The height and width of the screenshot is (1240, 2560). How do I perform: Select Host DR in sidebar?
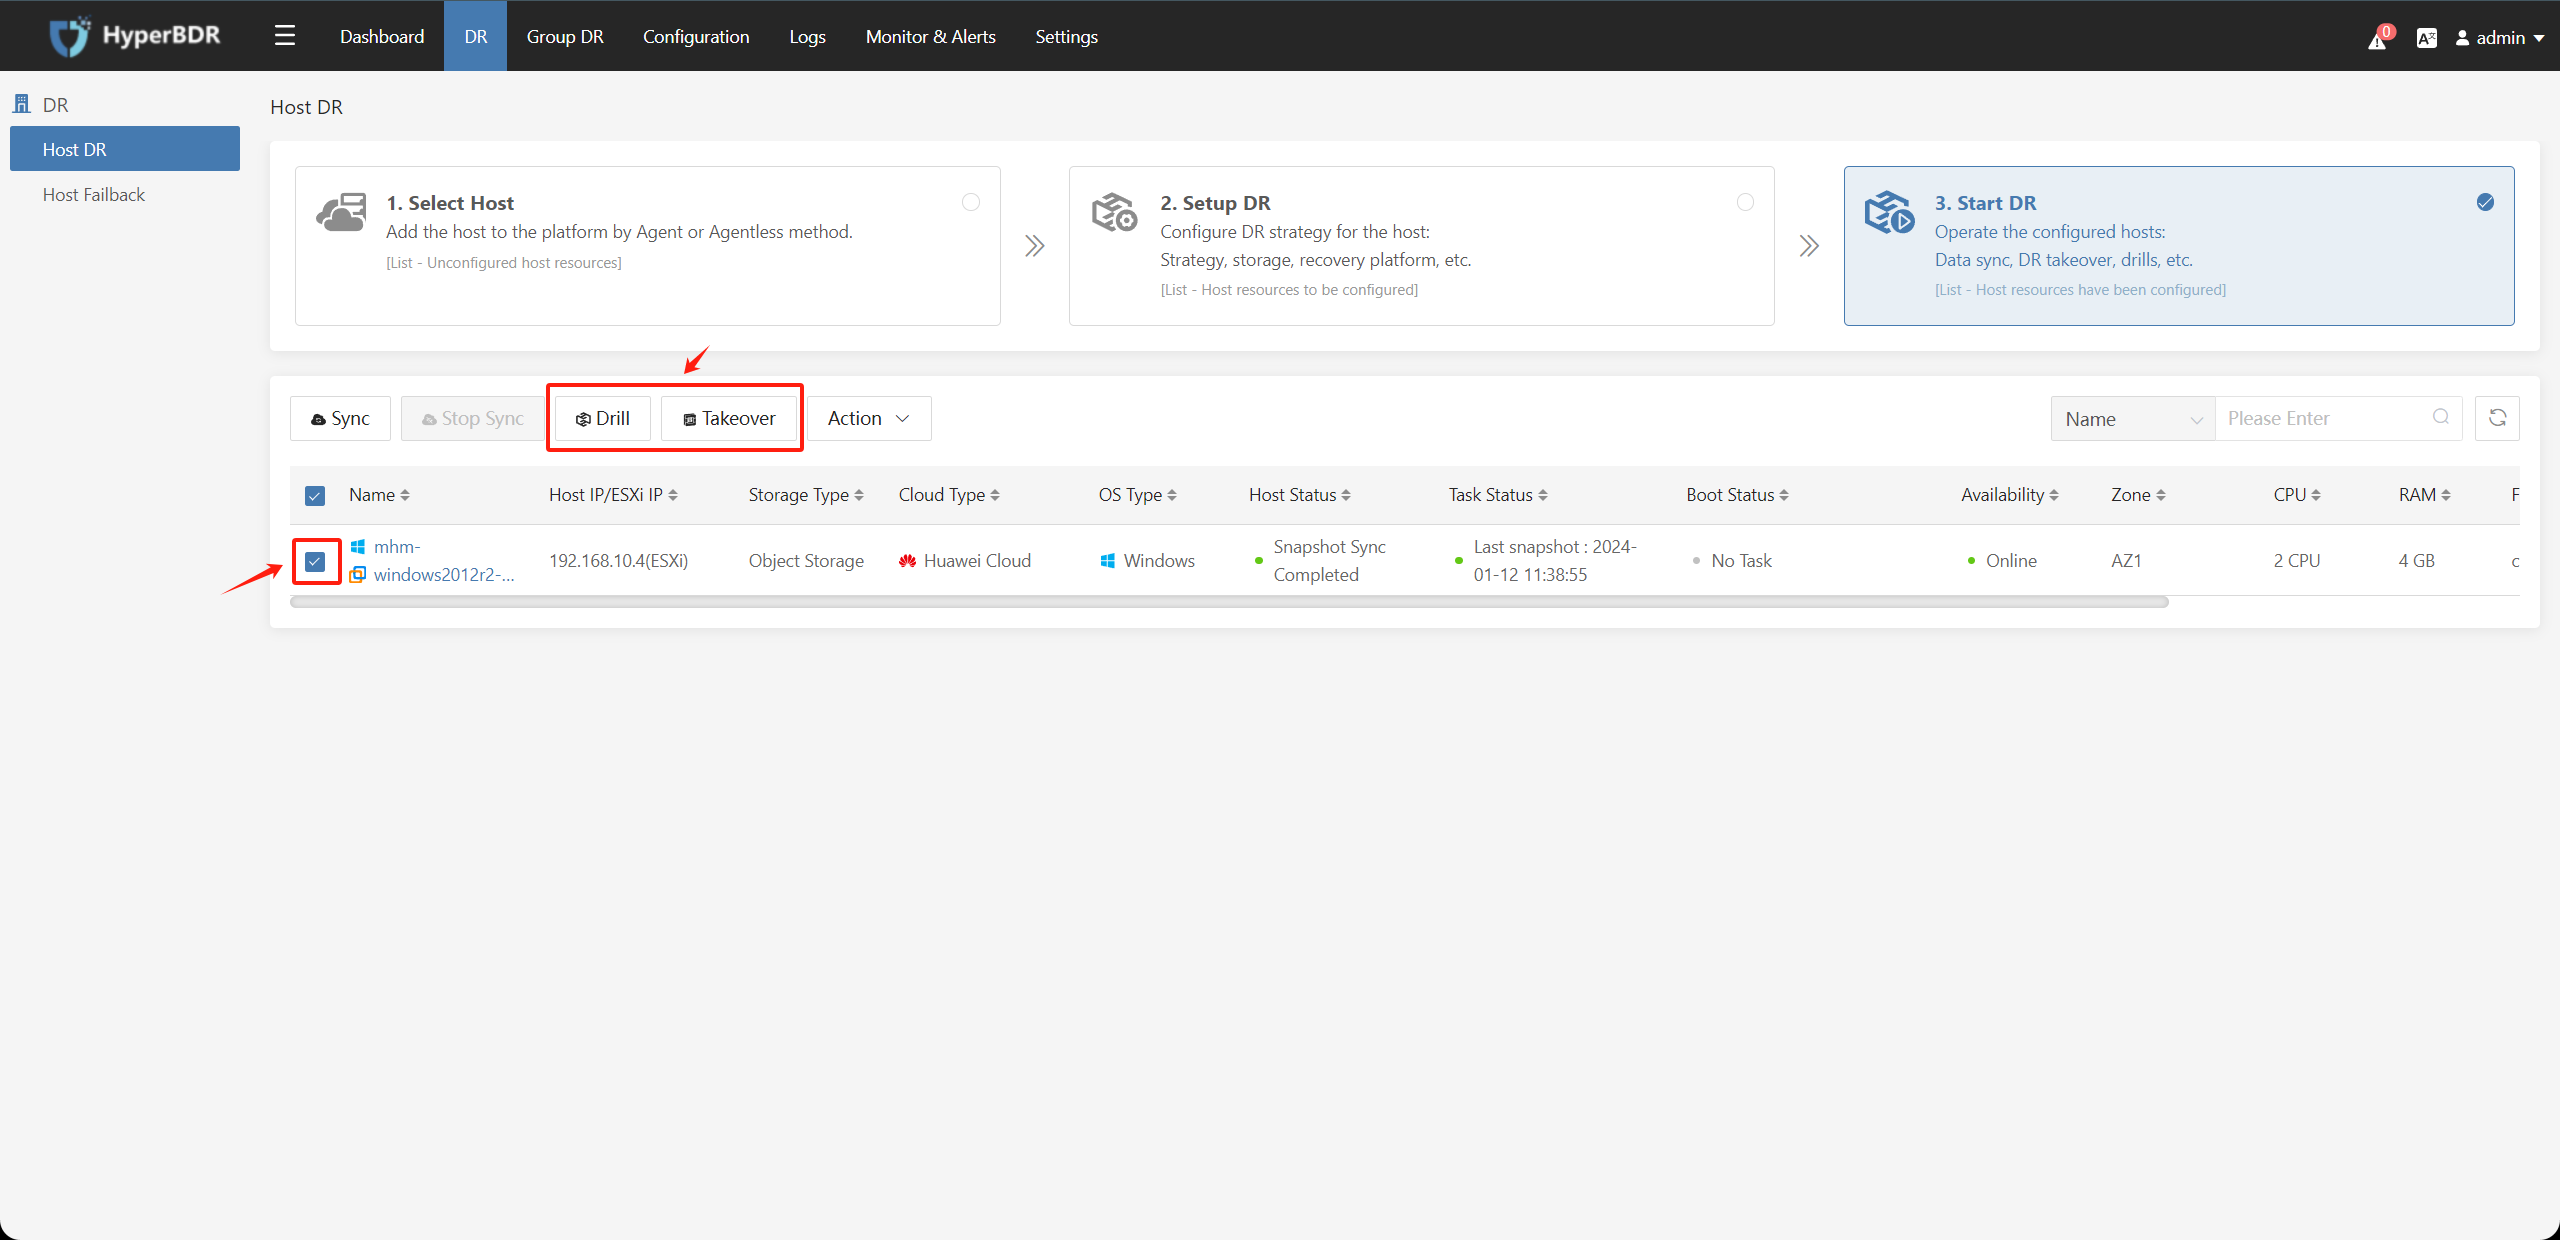point(125,149)
